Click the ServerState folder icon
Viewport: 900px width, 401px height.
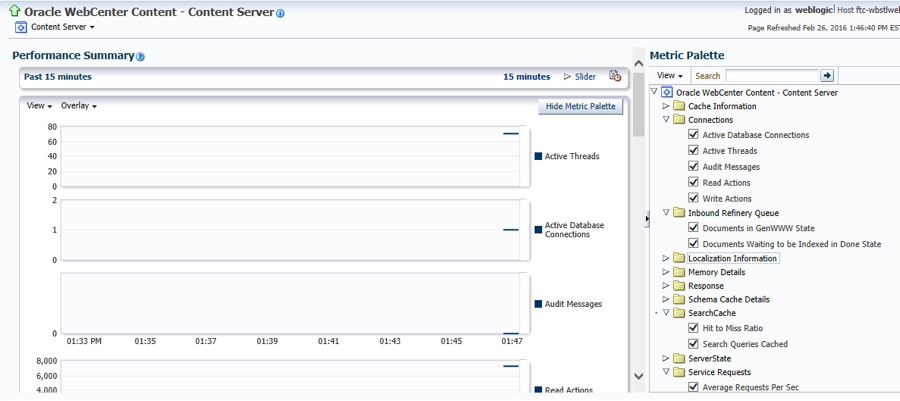coord(679,359)
